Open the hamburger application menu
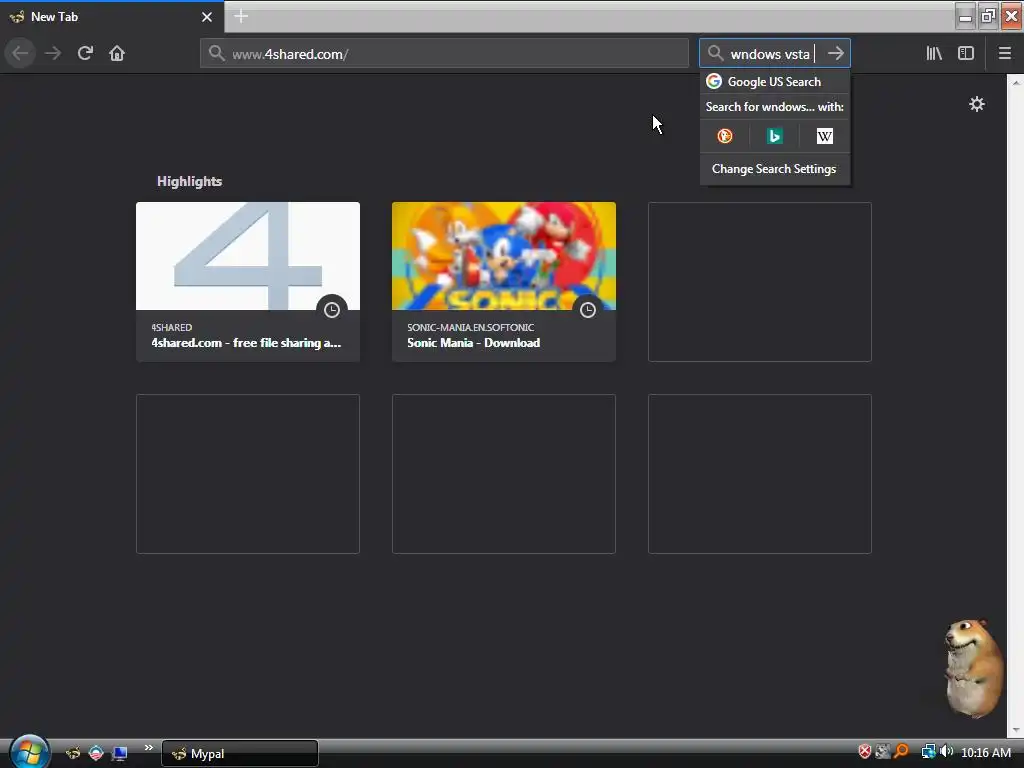The height and width of the screenshot is (768, 1024). click(1004, 53)
